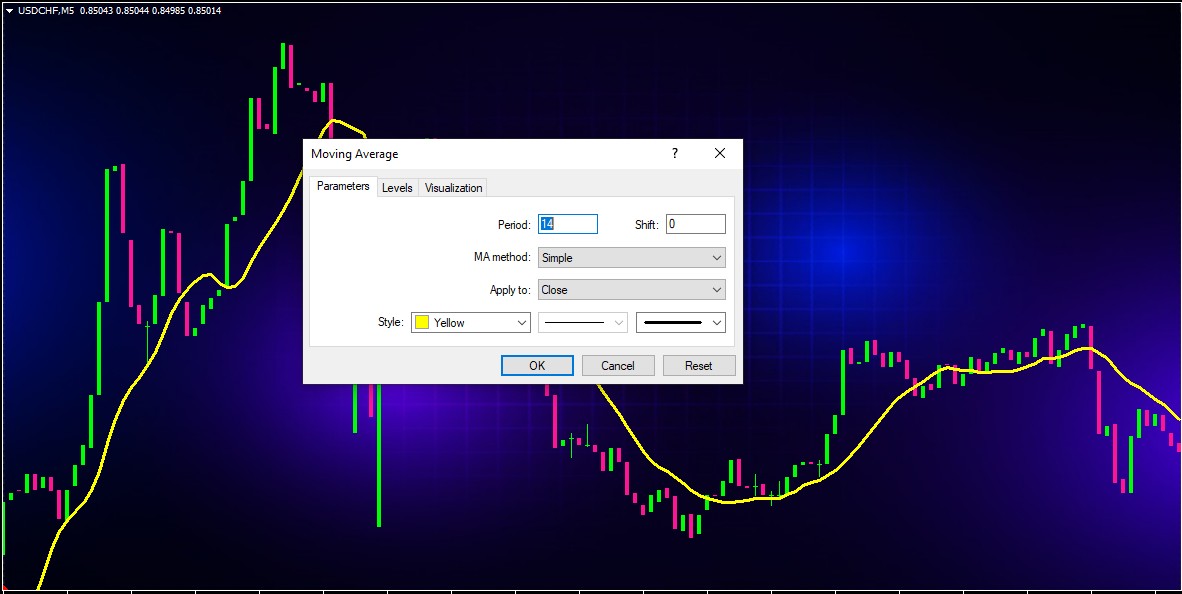Select the Parameters tab
The image size is (1182, 594).
343,186
